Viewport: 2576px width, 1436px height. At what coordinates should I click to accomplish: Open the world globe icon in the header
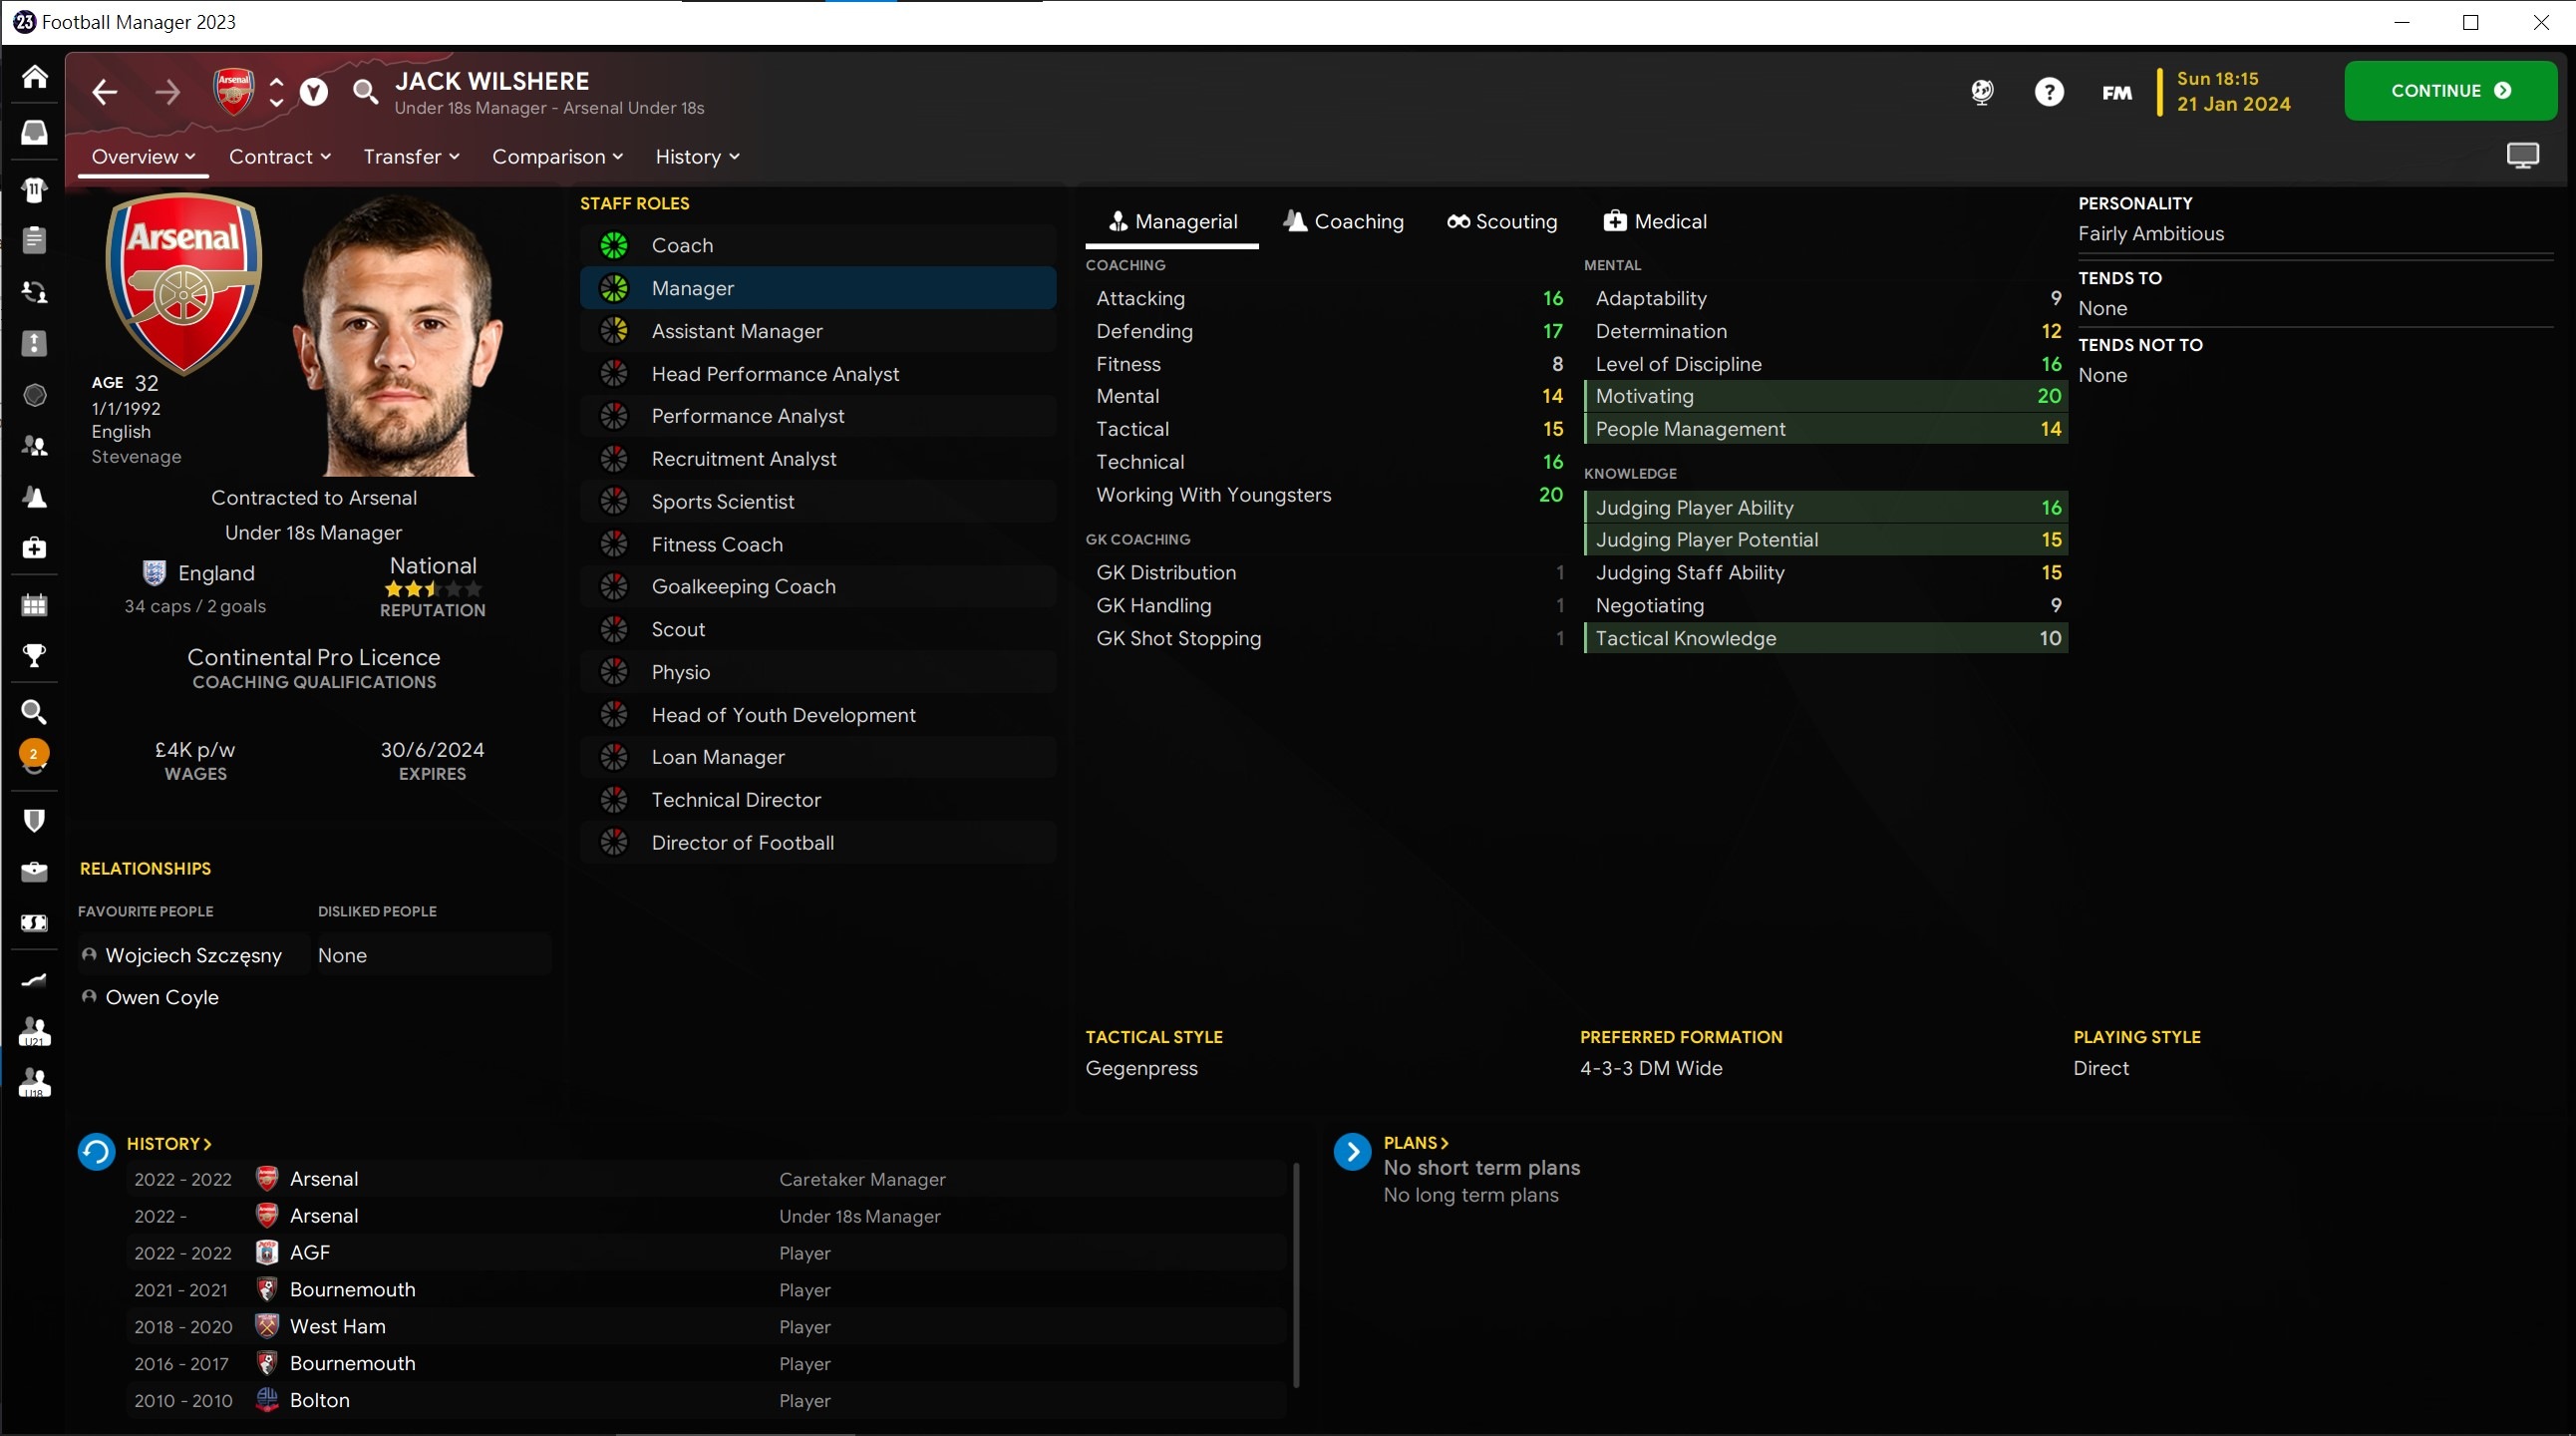(x=1982, y=92)
